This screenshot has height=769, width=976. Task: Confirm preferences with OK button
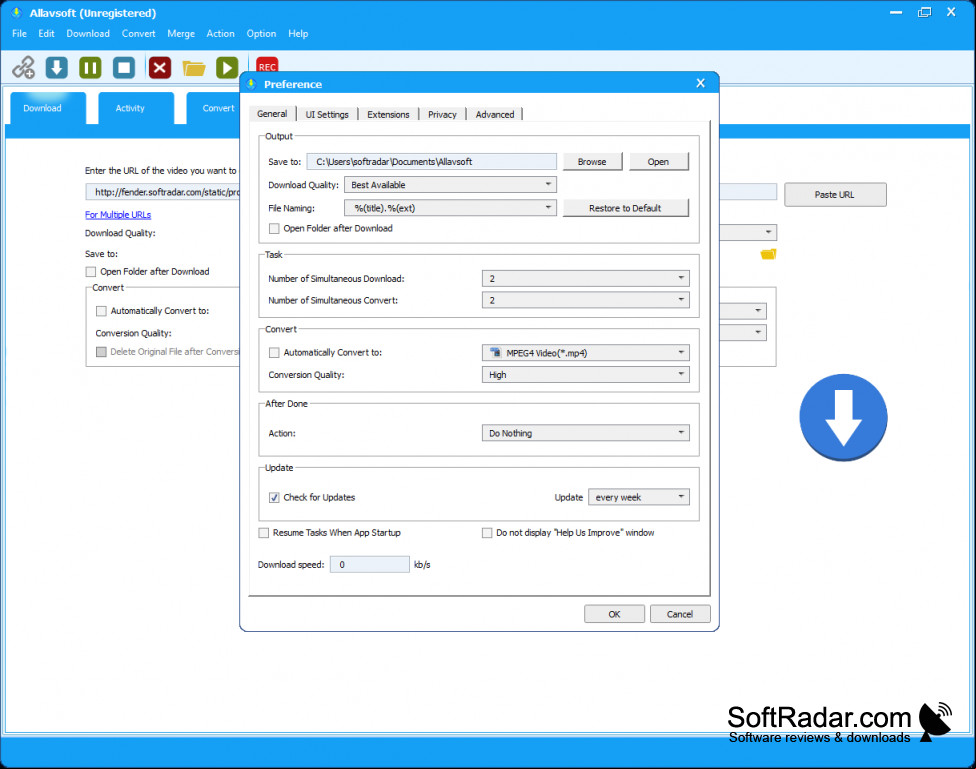pyautogui.click(x=614, y=614)
